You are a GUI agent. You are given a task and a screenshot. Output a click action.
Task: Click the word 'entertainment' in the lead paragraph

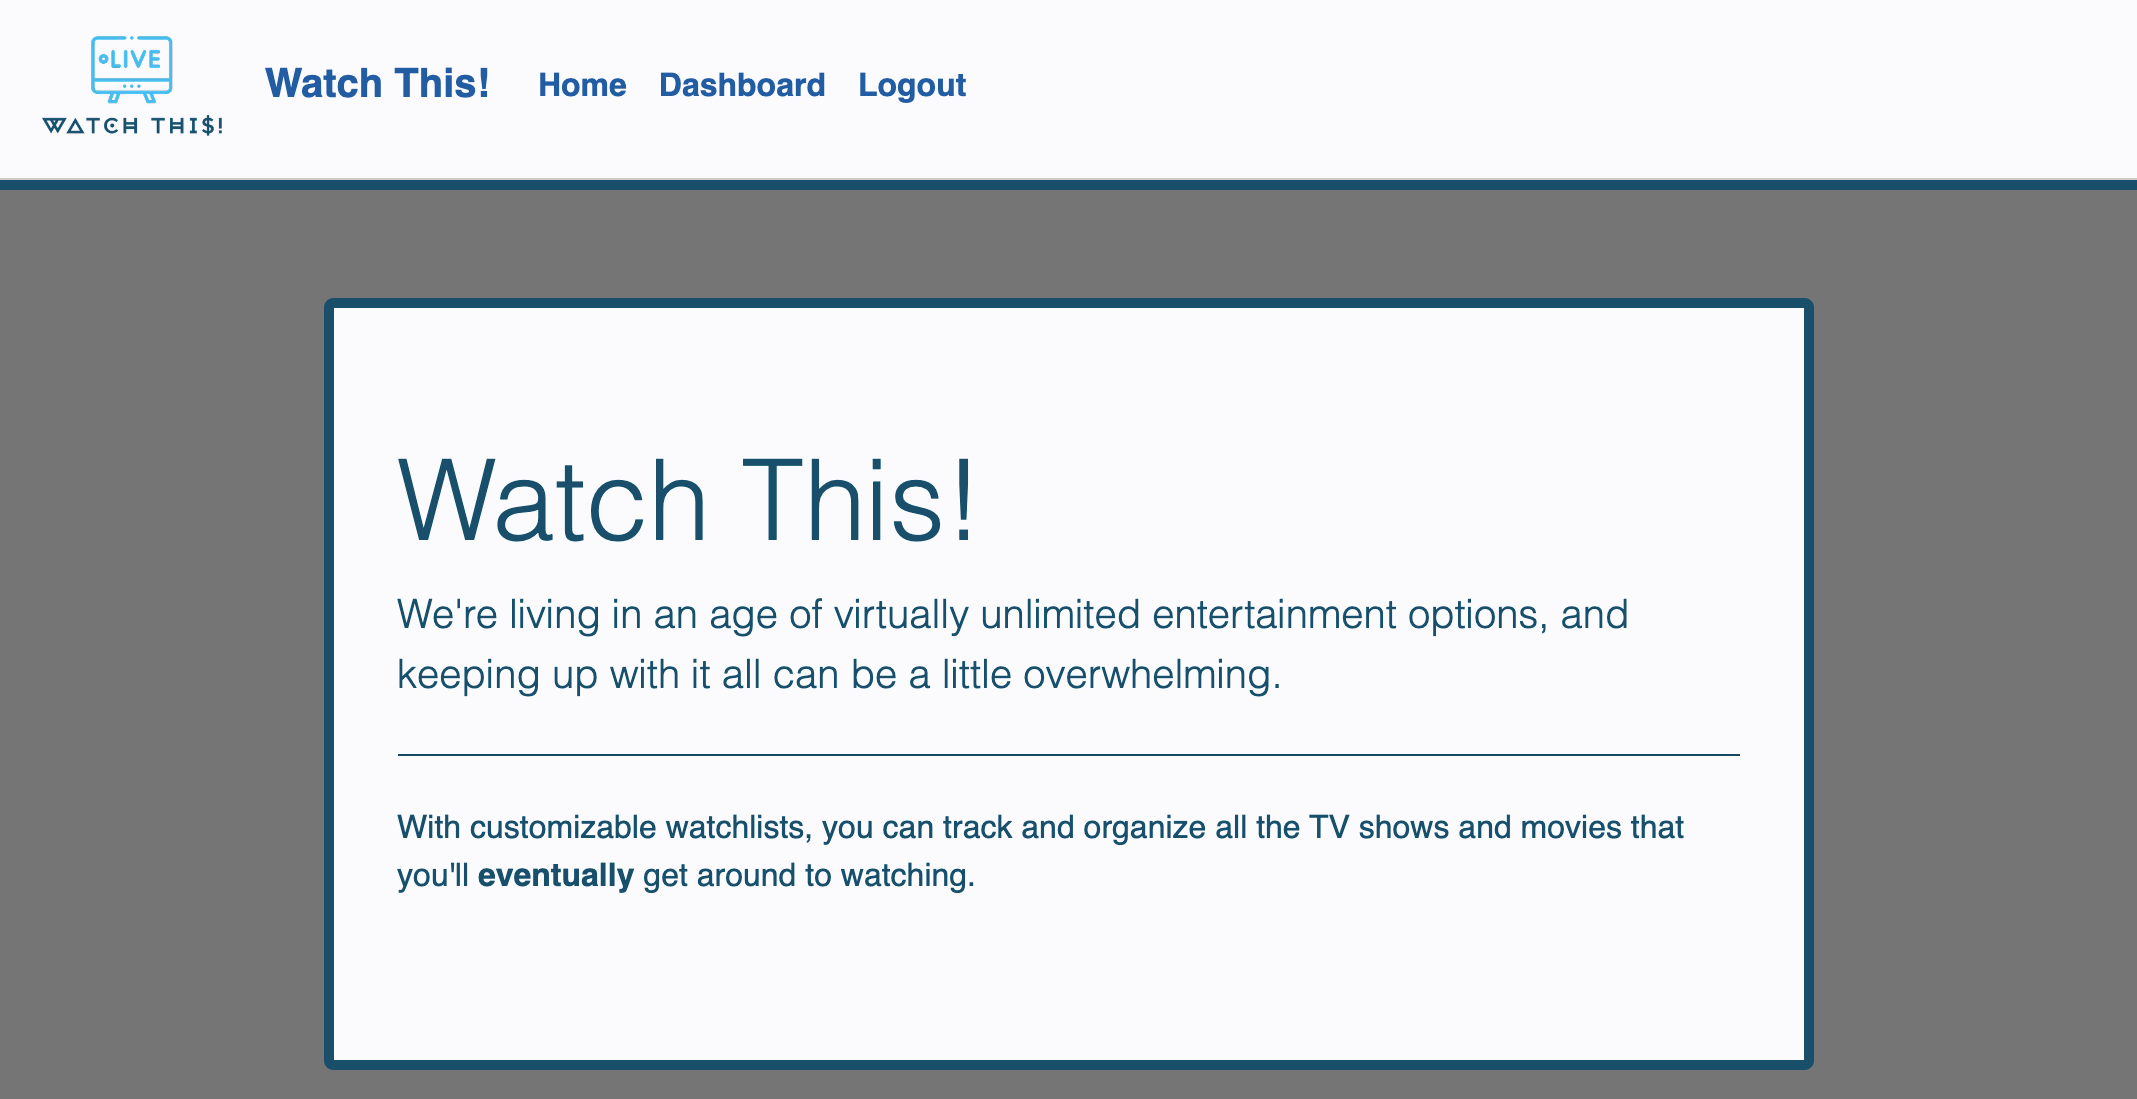[x=1273, y=615]
